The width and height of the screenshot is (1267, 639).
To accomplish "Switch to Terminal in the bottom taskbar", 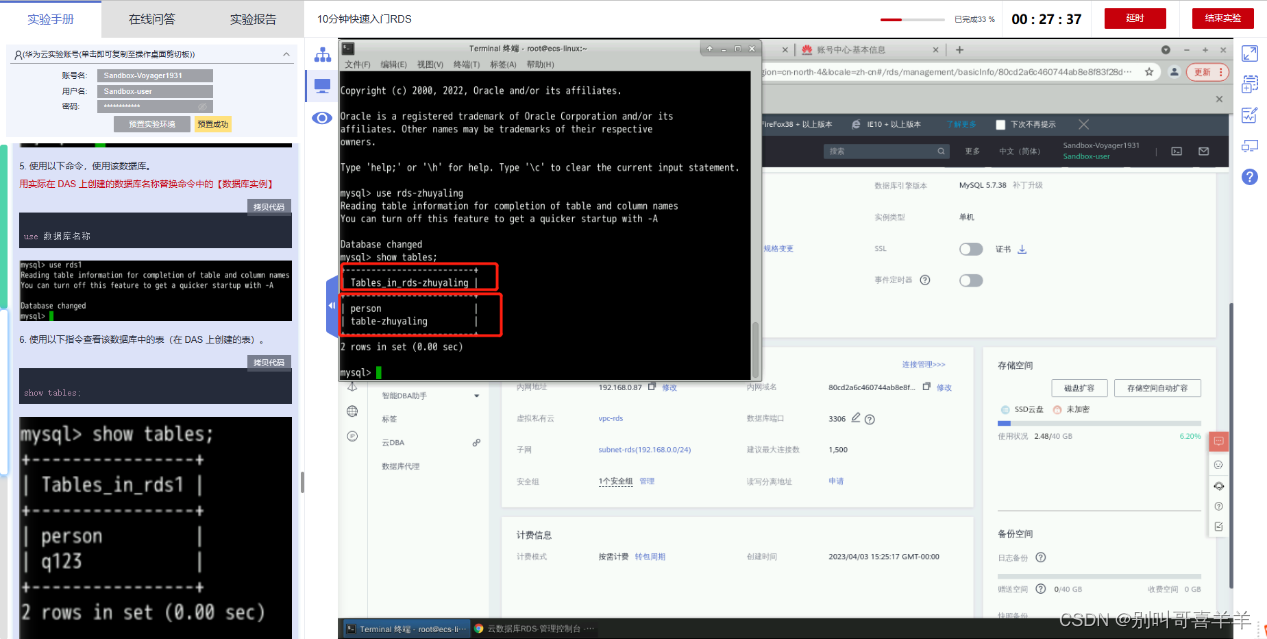I will pyautogui.click(x=404, y=629).
